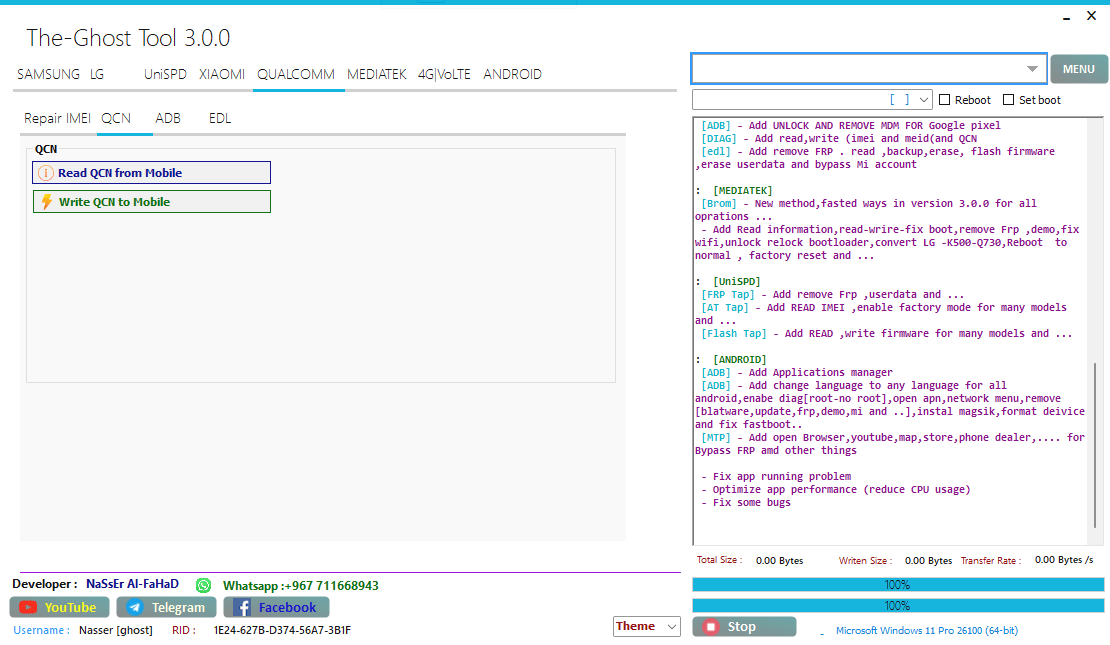
Task: Click the Read QCN info icon
Action: click(x=45, y=173)
